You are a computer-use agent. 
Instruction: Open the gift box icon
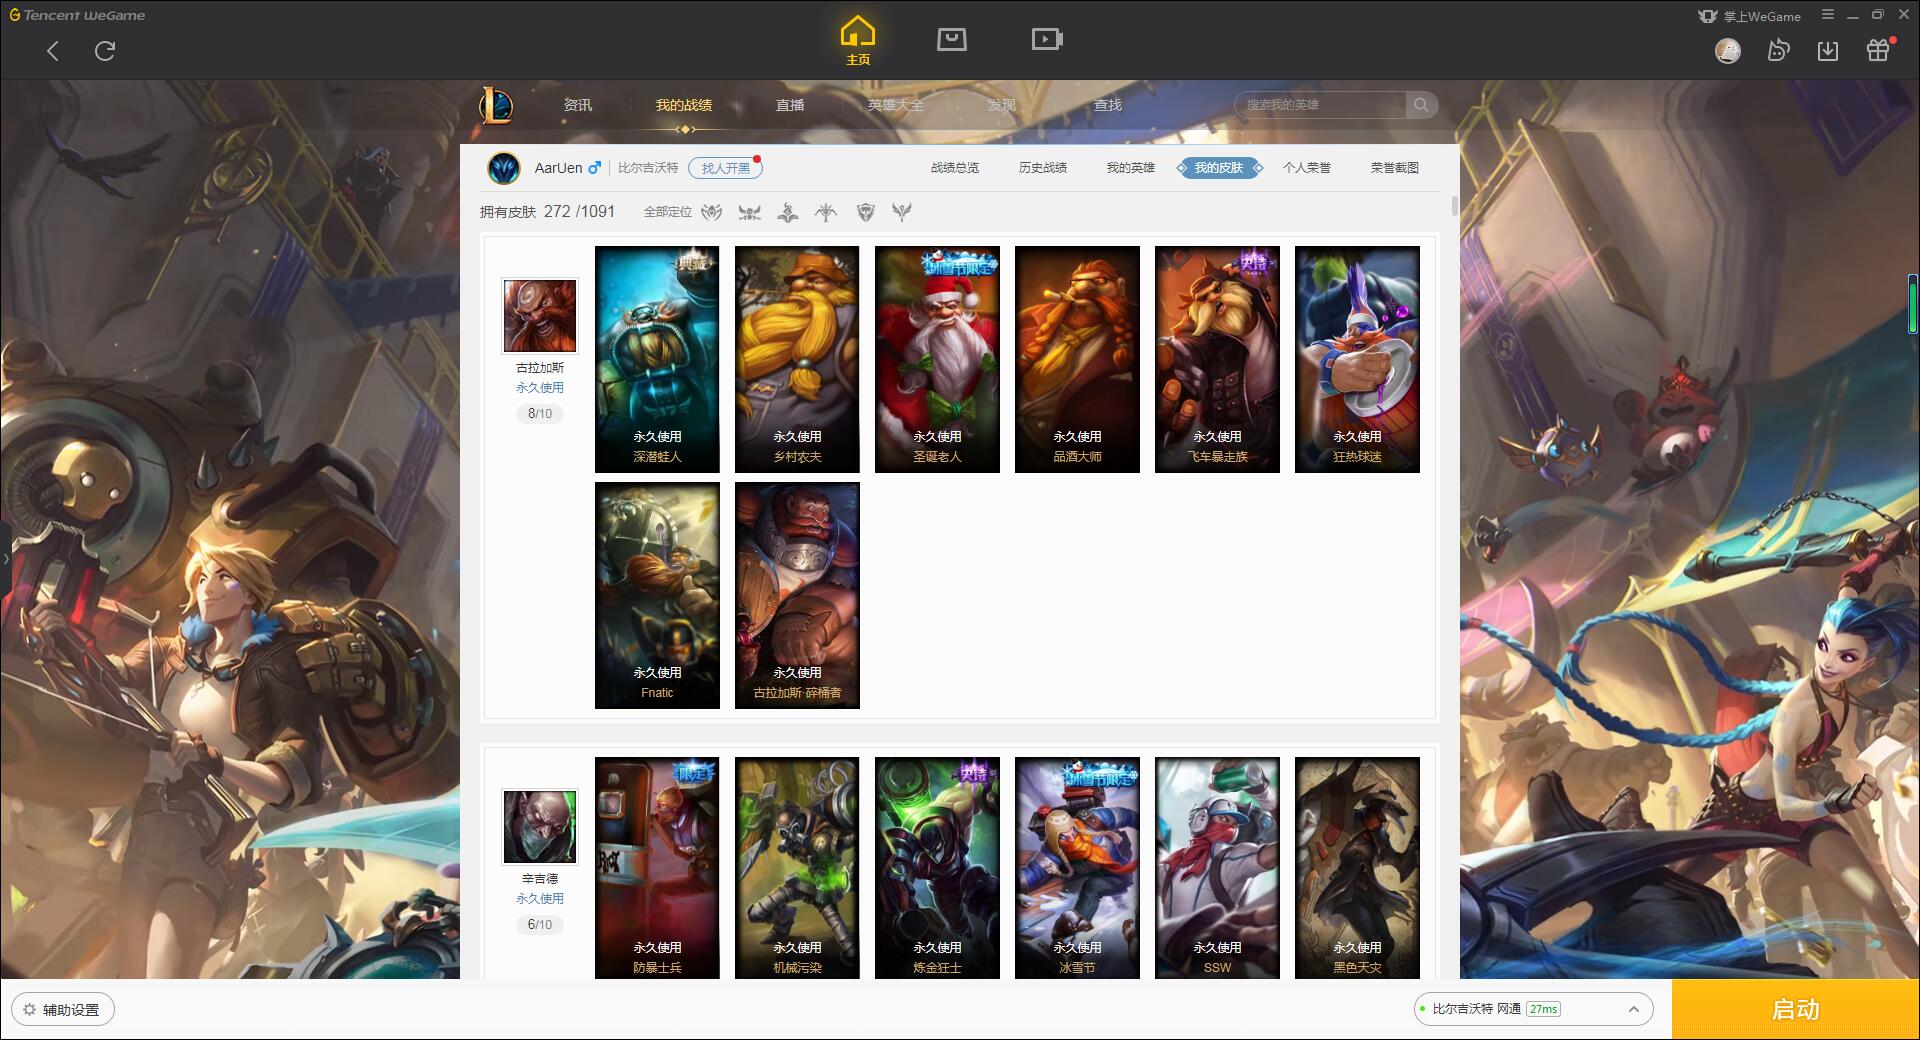(x=1878, y=50)
